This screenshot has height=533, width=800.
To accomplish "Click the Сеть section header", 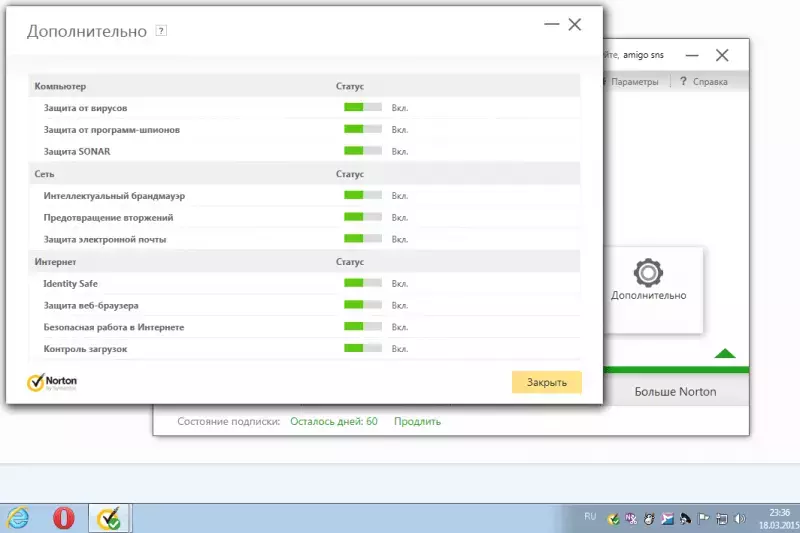I will tap(44, 174).
